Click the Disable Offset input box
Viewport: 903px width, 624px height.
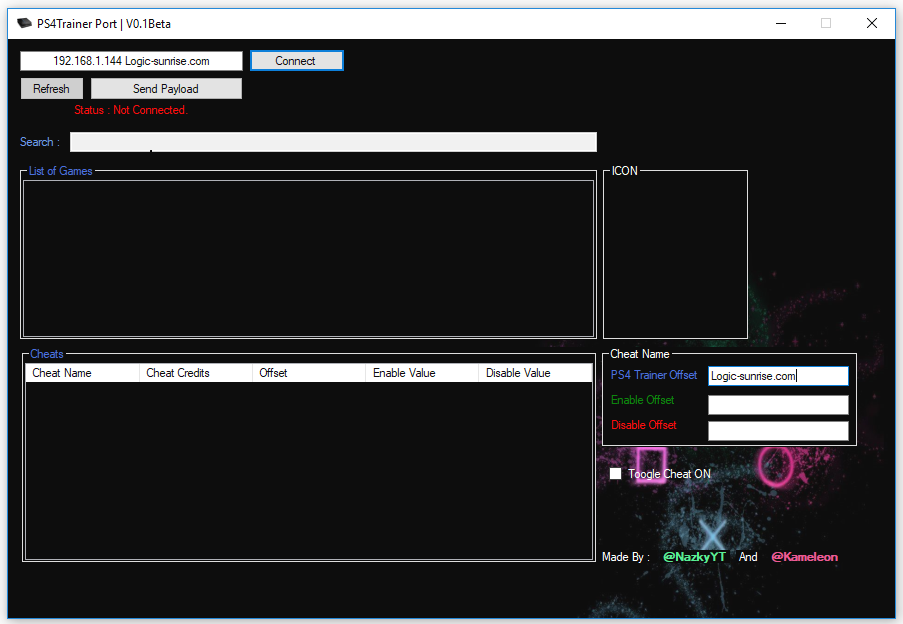click(x=778, y=431)
